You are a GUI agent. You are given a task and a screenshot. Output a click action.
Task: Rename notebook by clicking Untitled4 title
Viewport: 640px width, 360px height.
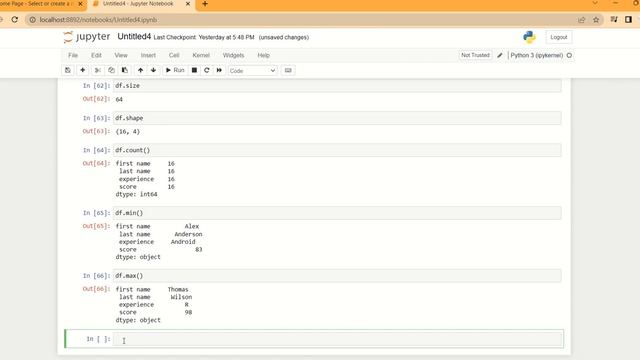(x=134, y=37)
